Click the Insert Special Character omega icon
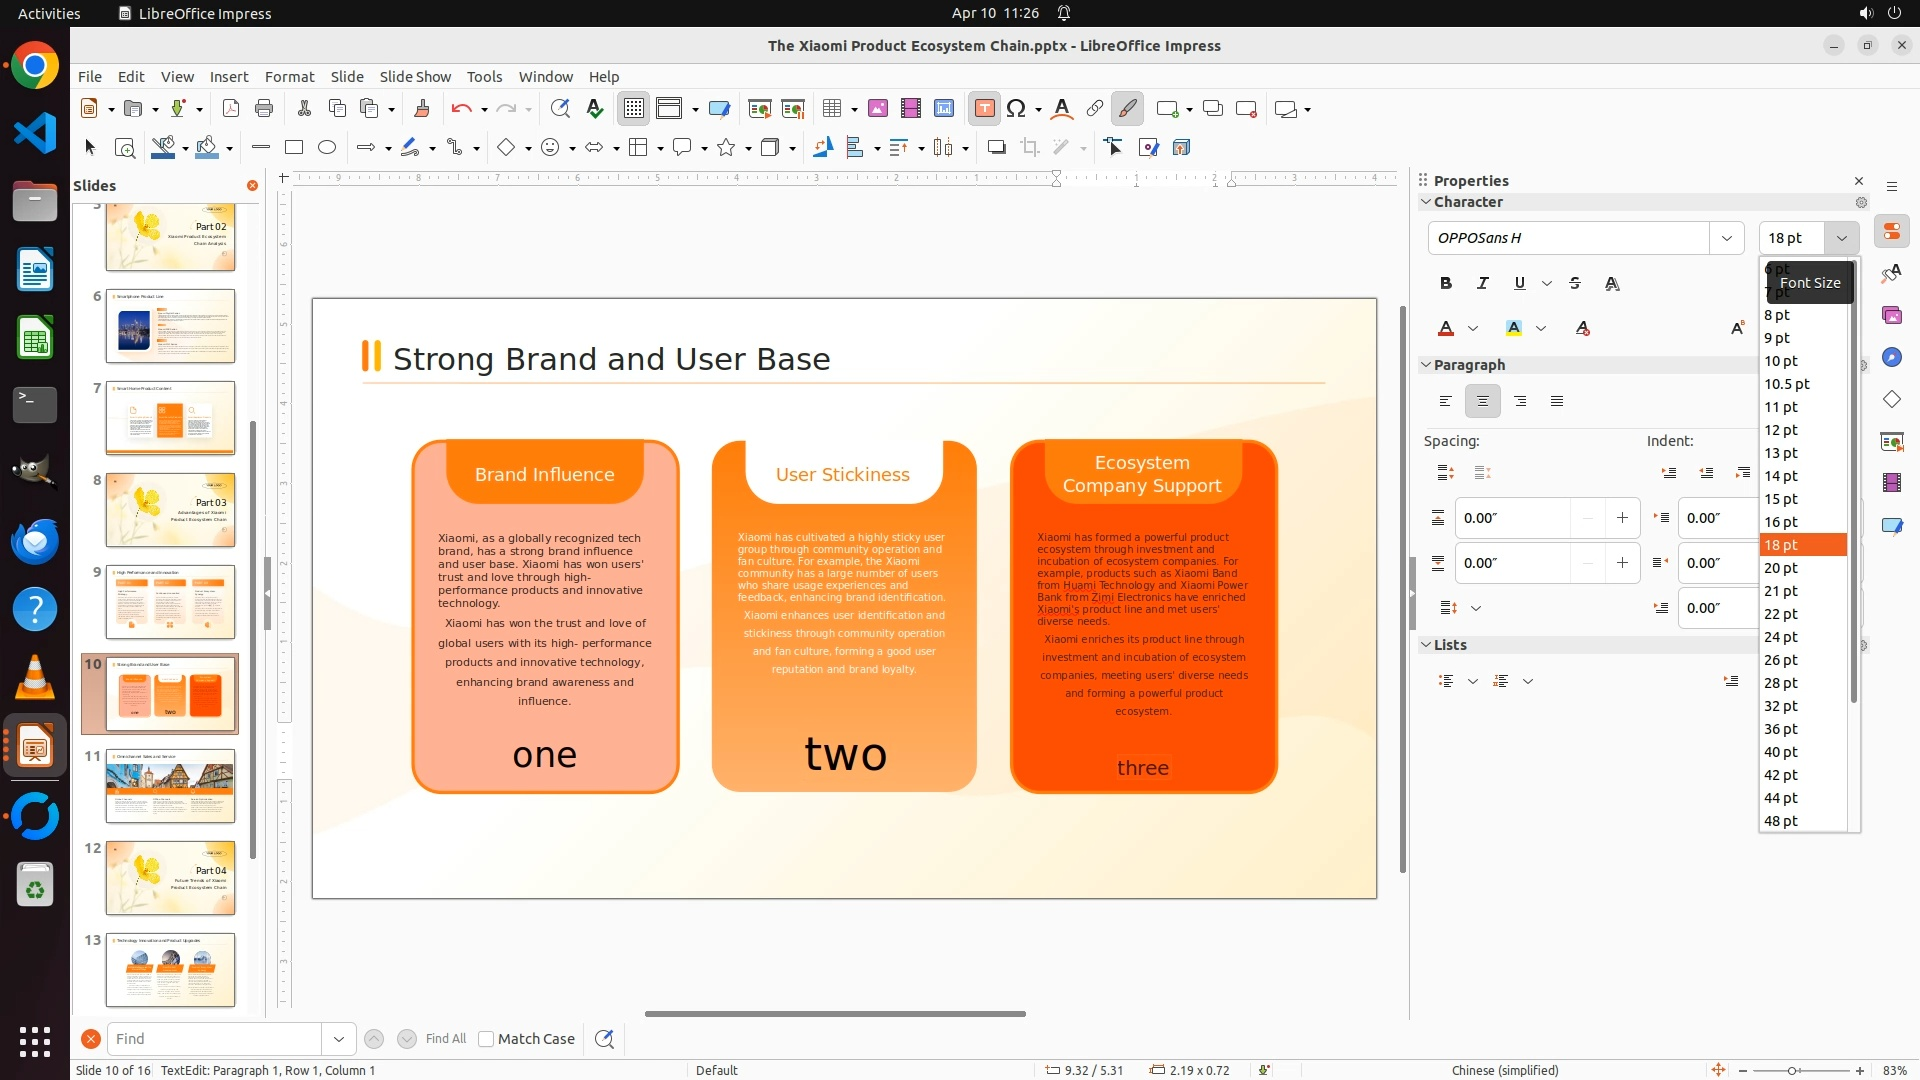The image size is (1920, 1080). pyautogui.click(x=1017, y=109)
